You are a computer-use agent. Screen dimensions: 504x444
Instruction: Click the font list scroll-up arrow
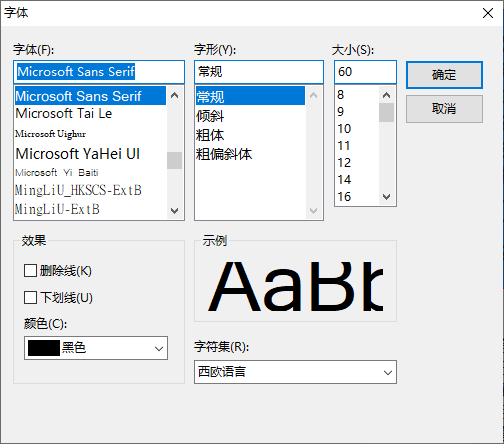(x=174, y=95)
